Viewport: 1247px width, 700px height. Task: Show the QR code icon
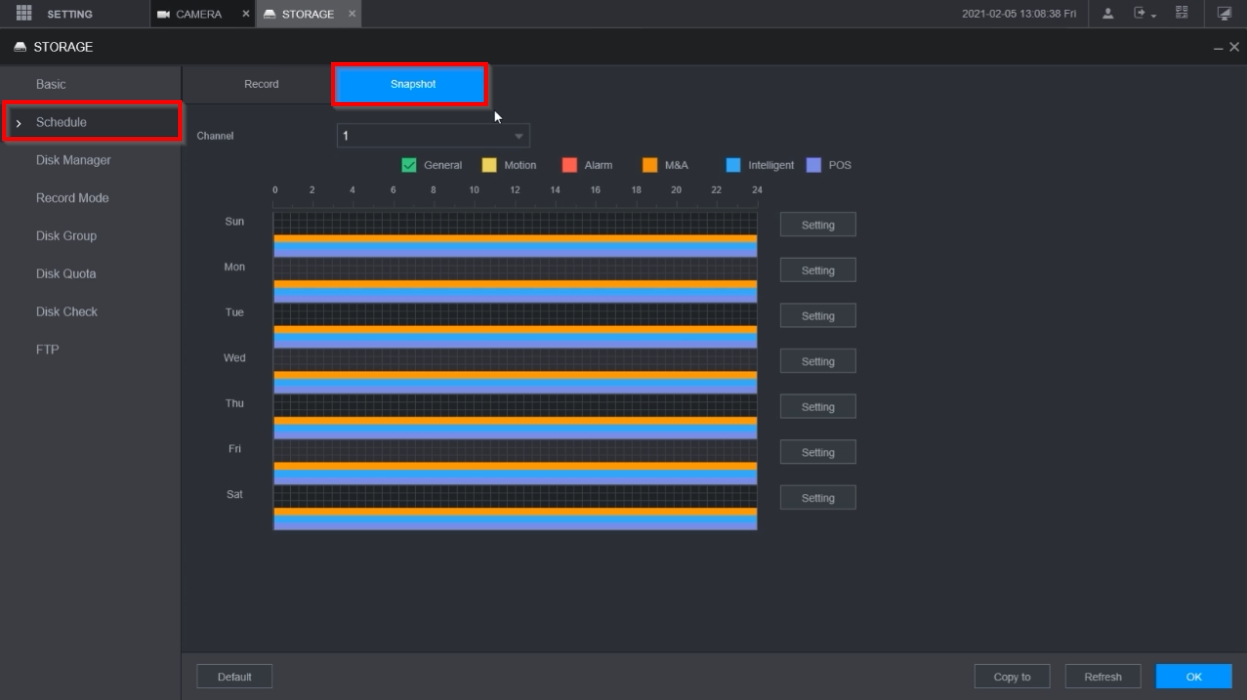[x=1182, y=14]
